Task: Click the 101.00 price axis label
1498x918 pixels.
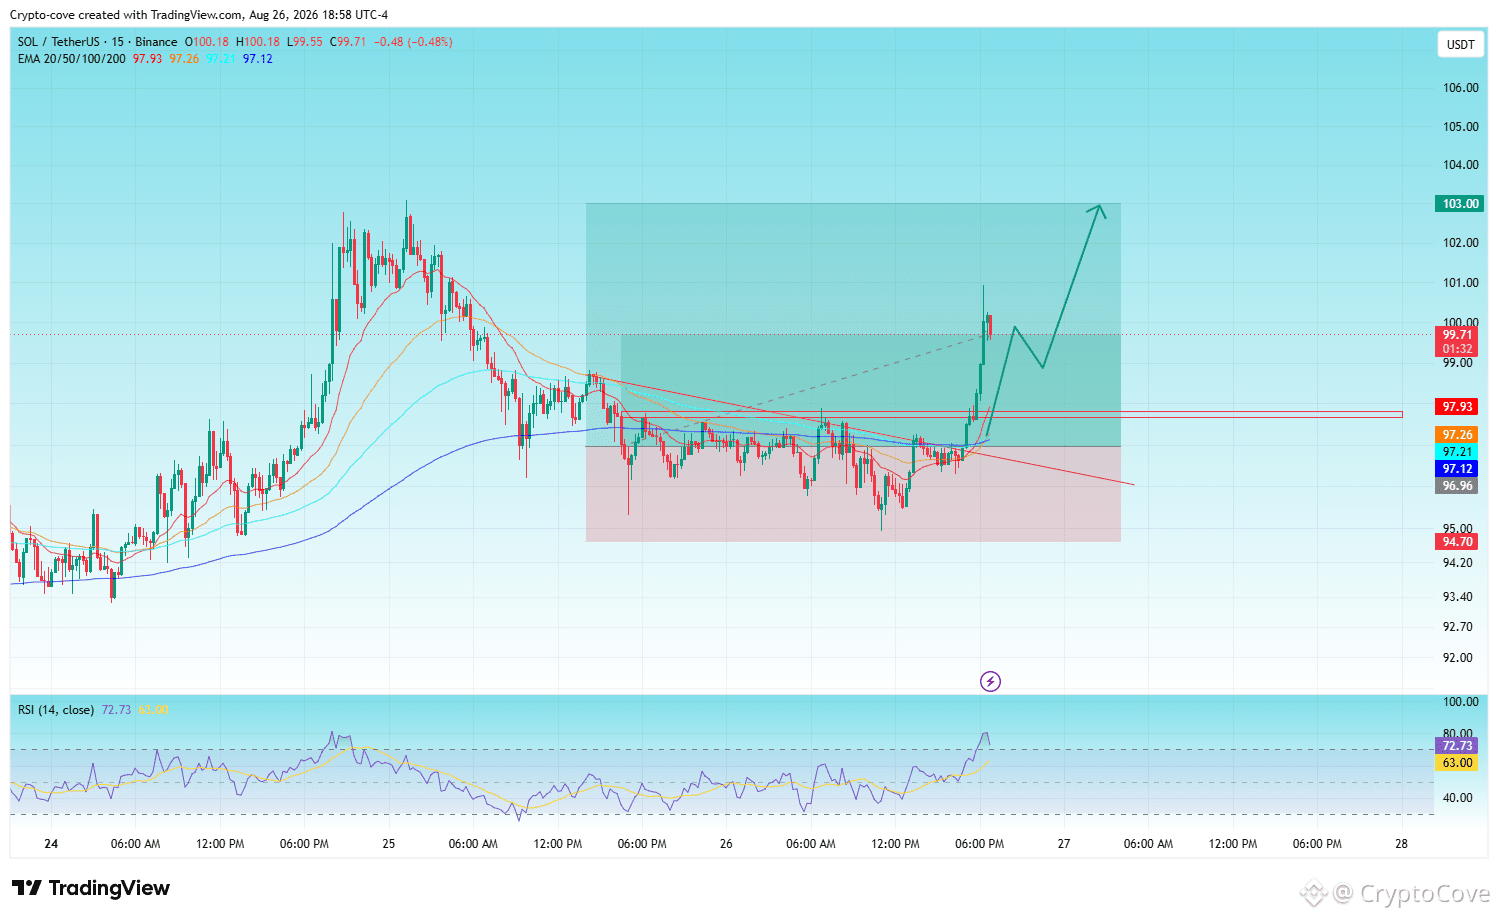Action: 1460,283
